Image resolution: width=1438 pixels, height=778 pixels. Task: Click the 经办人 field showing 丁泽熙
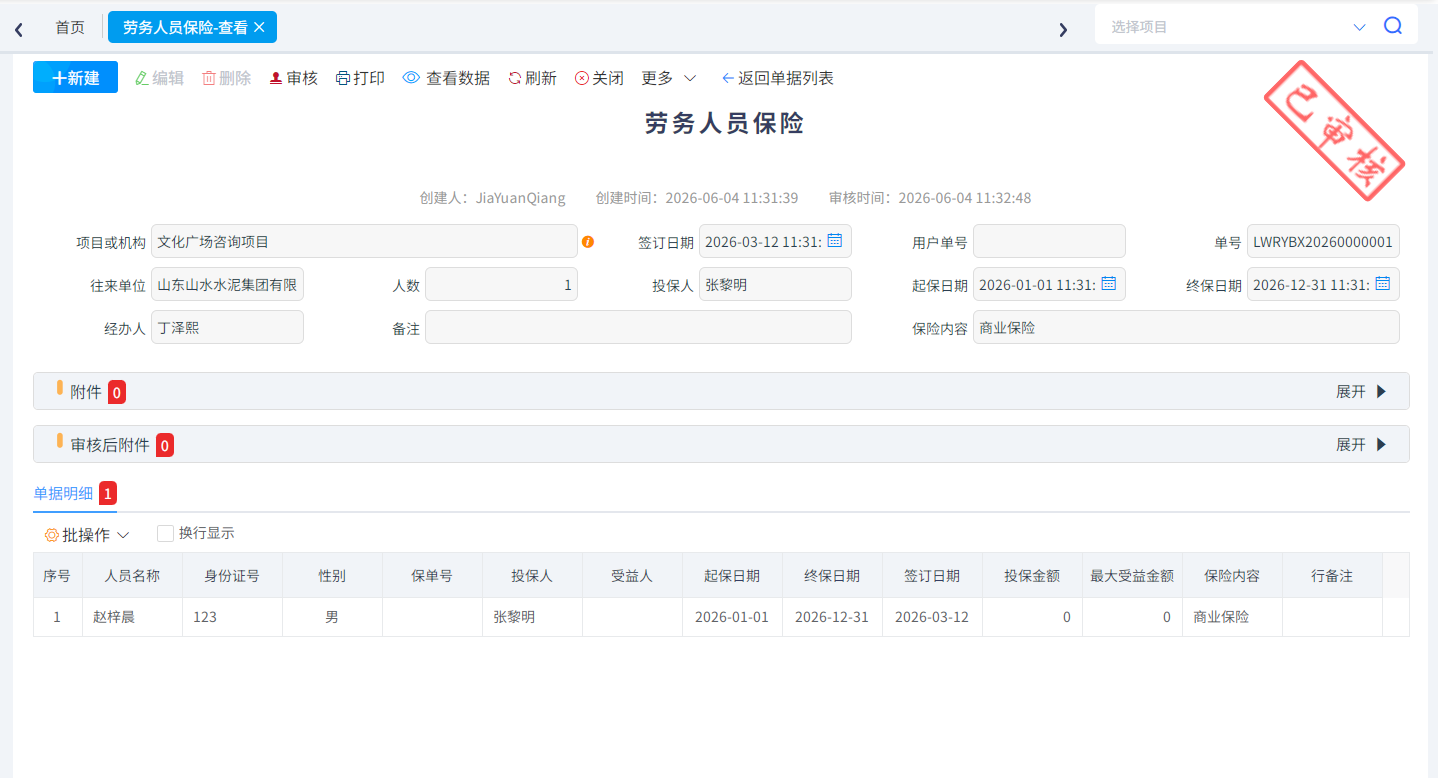point(227,327)
